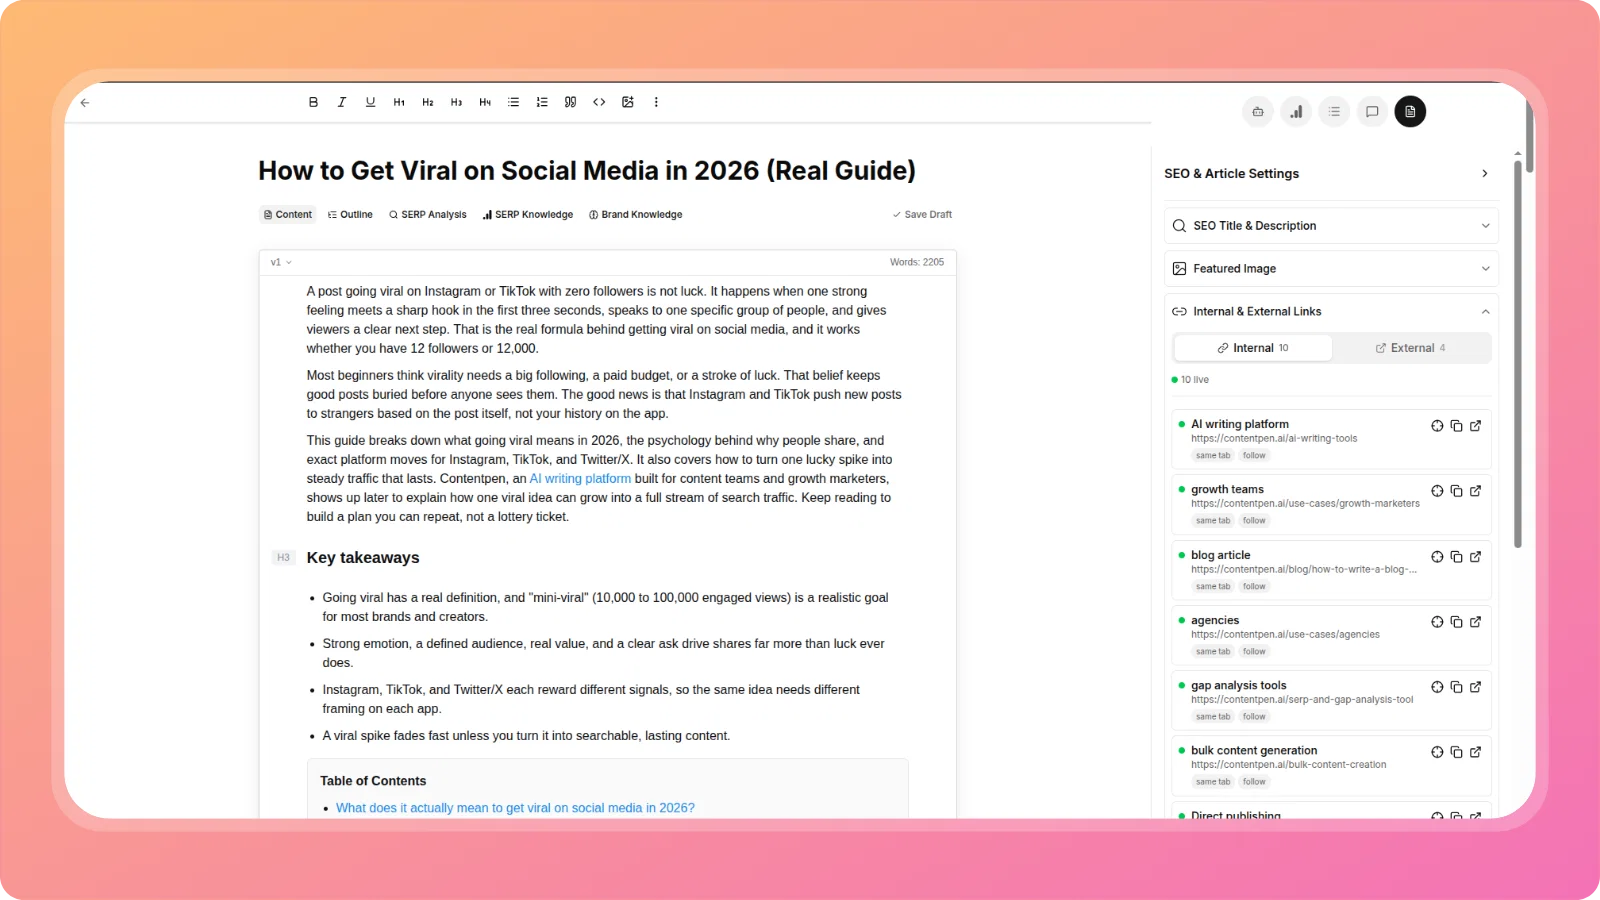Locate the blog article link in text
The height and width of the screenshot is (900, 1600).
pyautogui.click(x=1437, y=557)
